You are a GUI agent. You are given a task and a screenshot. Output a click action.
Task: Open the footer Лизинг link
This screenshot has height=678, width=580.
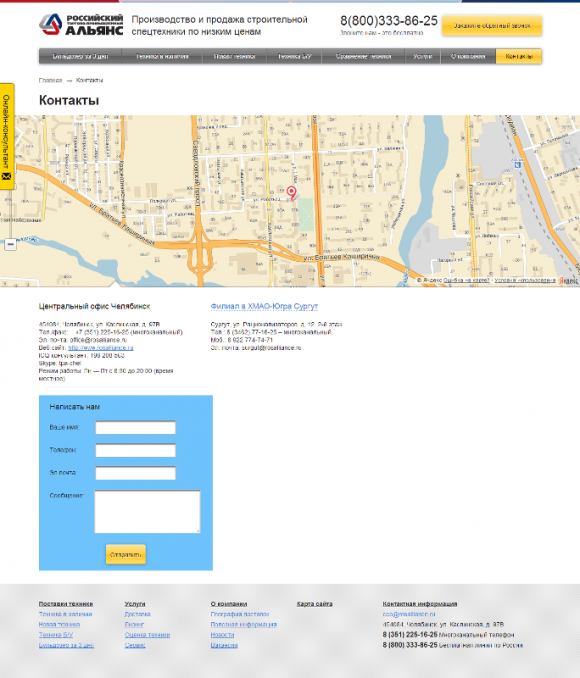click(x=134, y=624)
